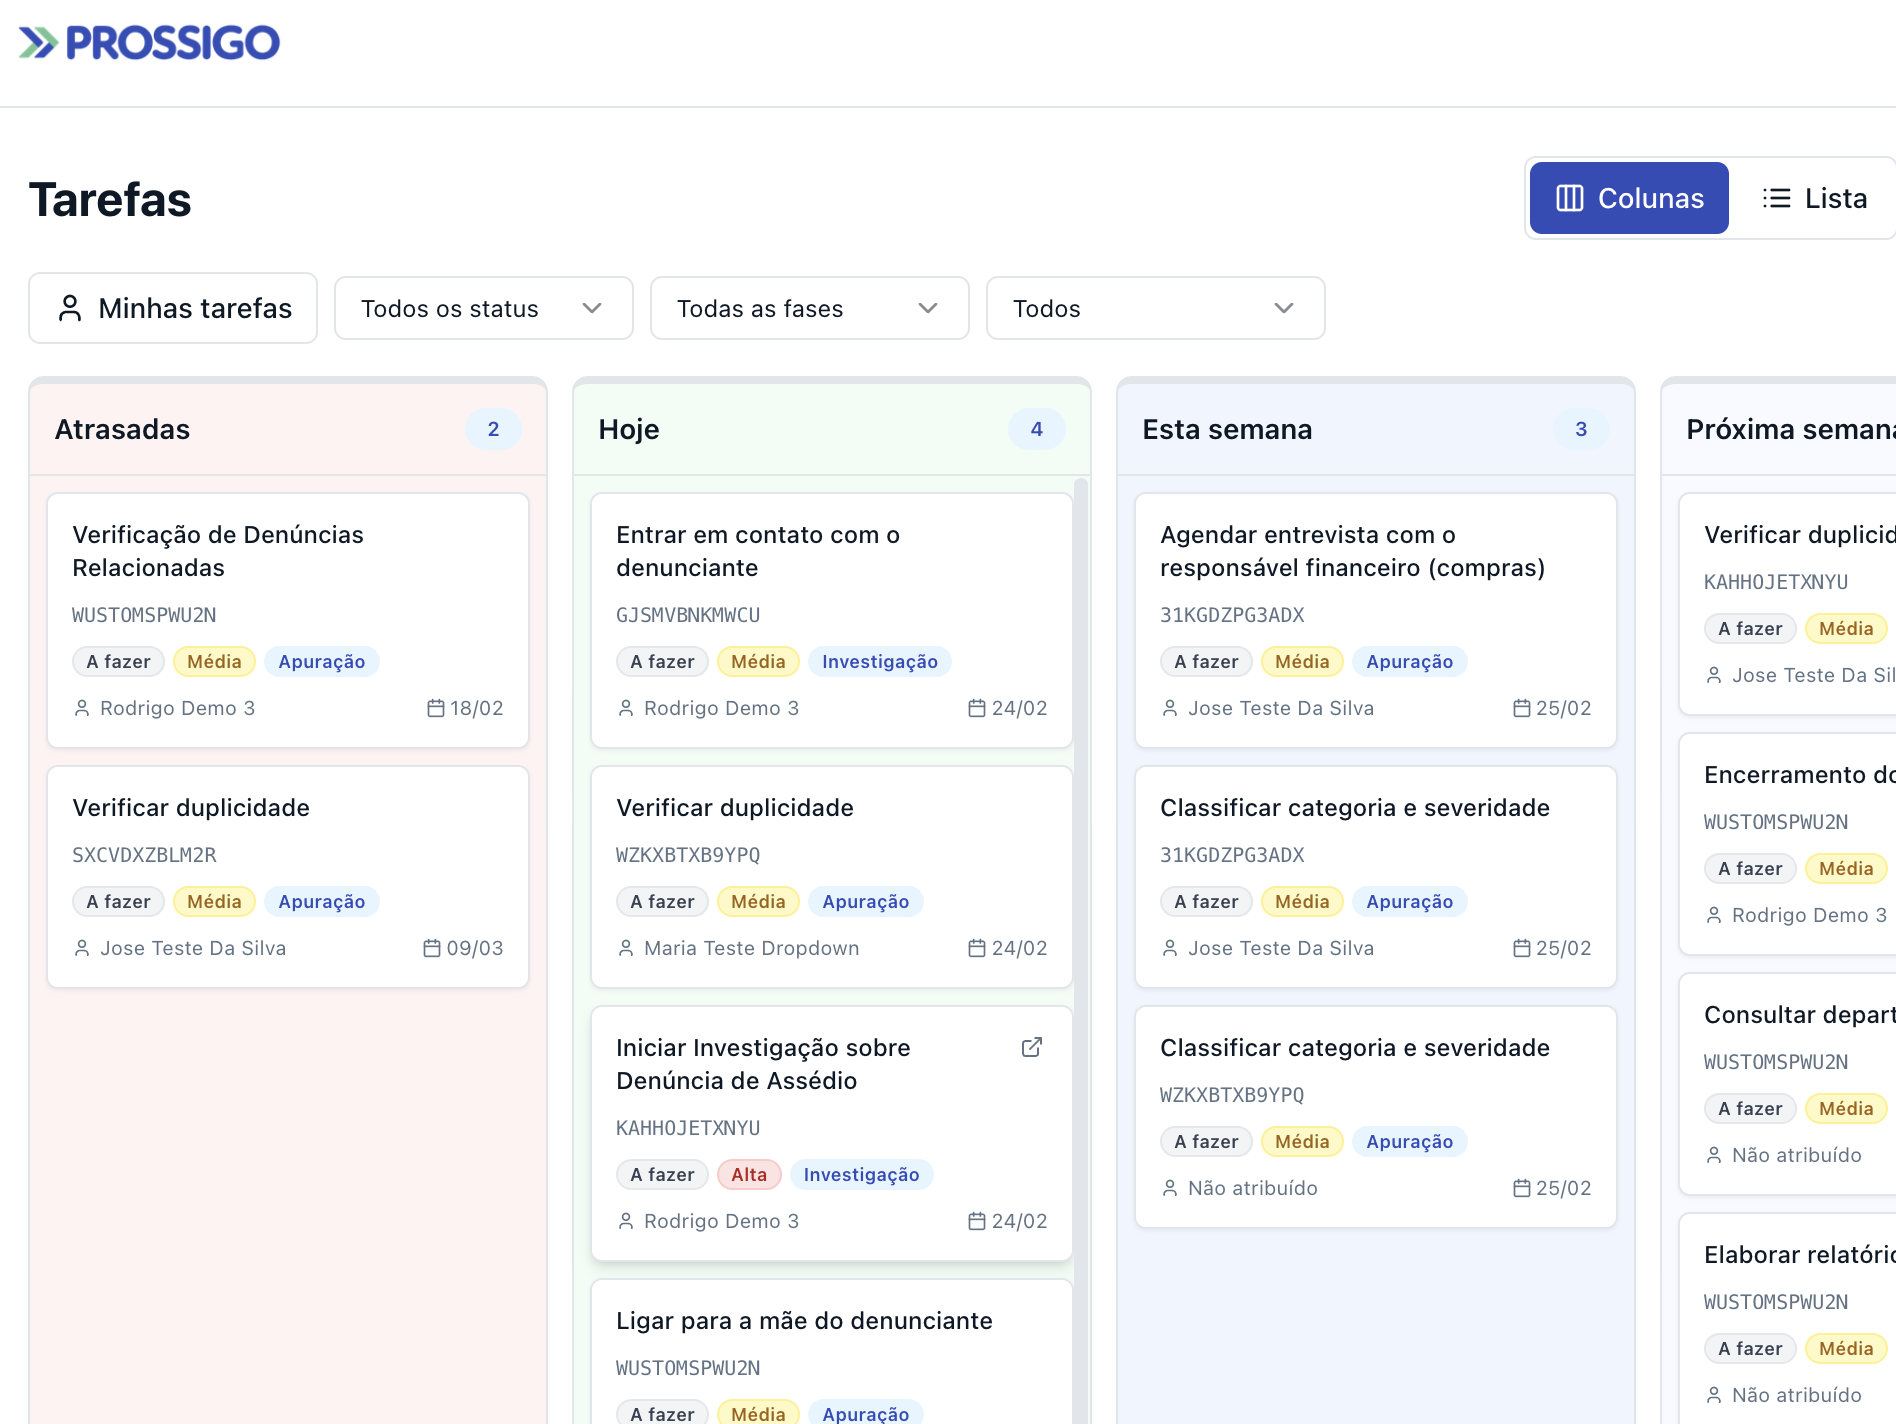Open Verificação de Denúncias Relacionadas card
This screenshot has height=1424, width=1896.
tap(288, 620)
